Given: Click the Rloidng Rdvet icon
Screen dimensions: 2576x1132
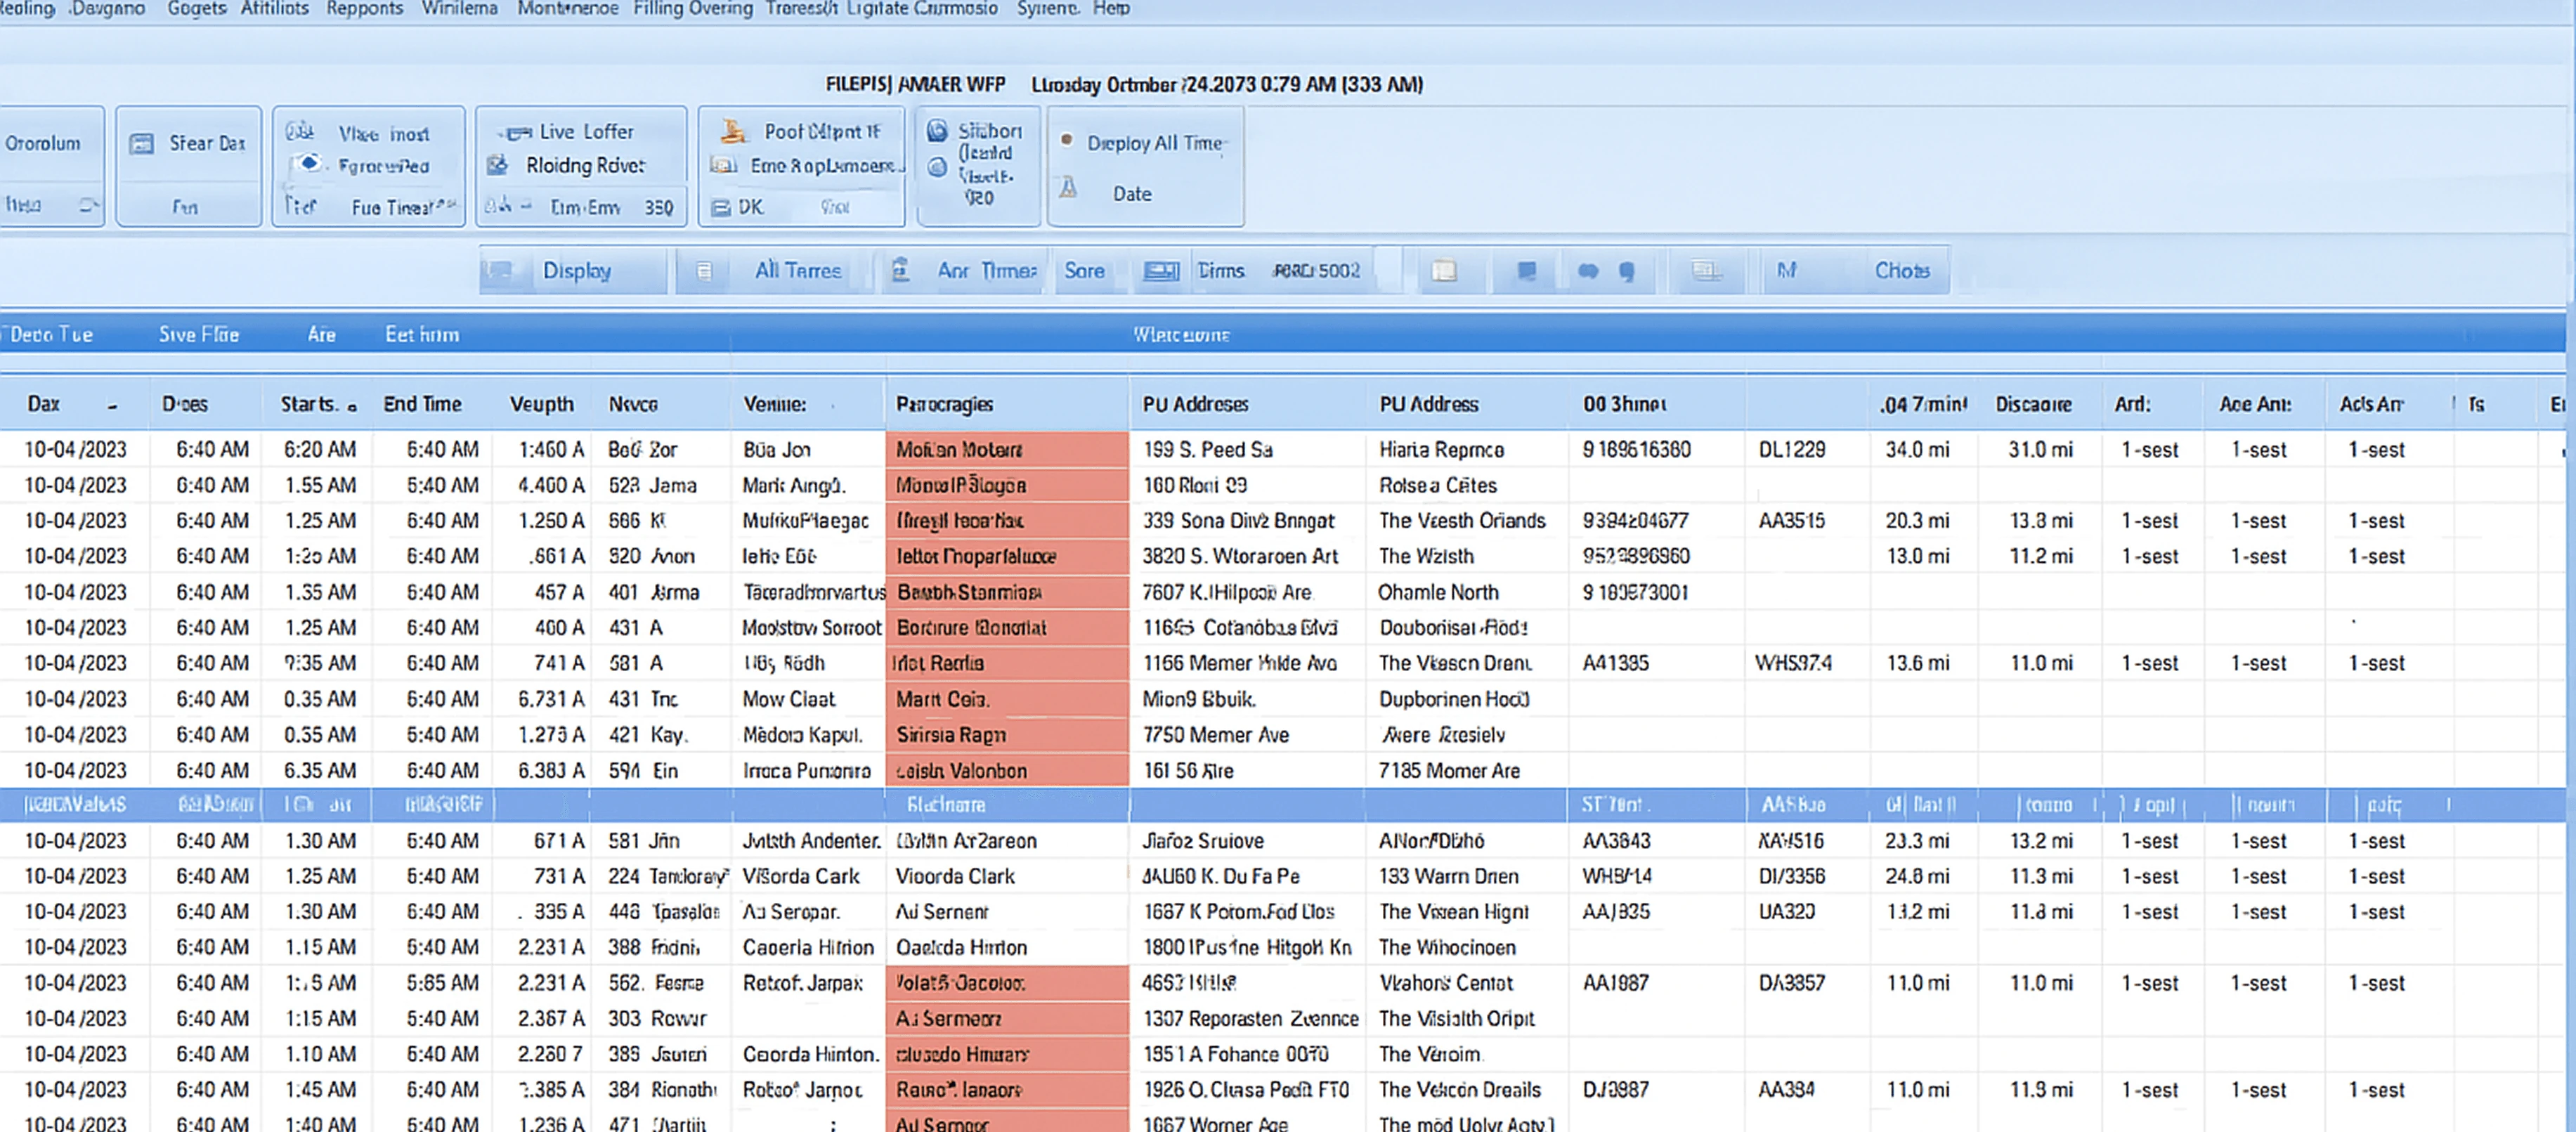Looking at the screenshot, I should coord(498,165).
